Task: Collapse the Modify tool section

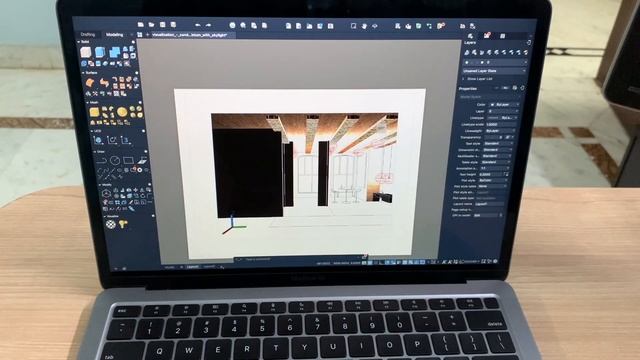Action: pyautogui.click(x=100, y=184)
